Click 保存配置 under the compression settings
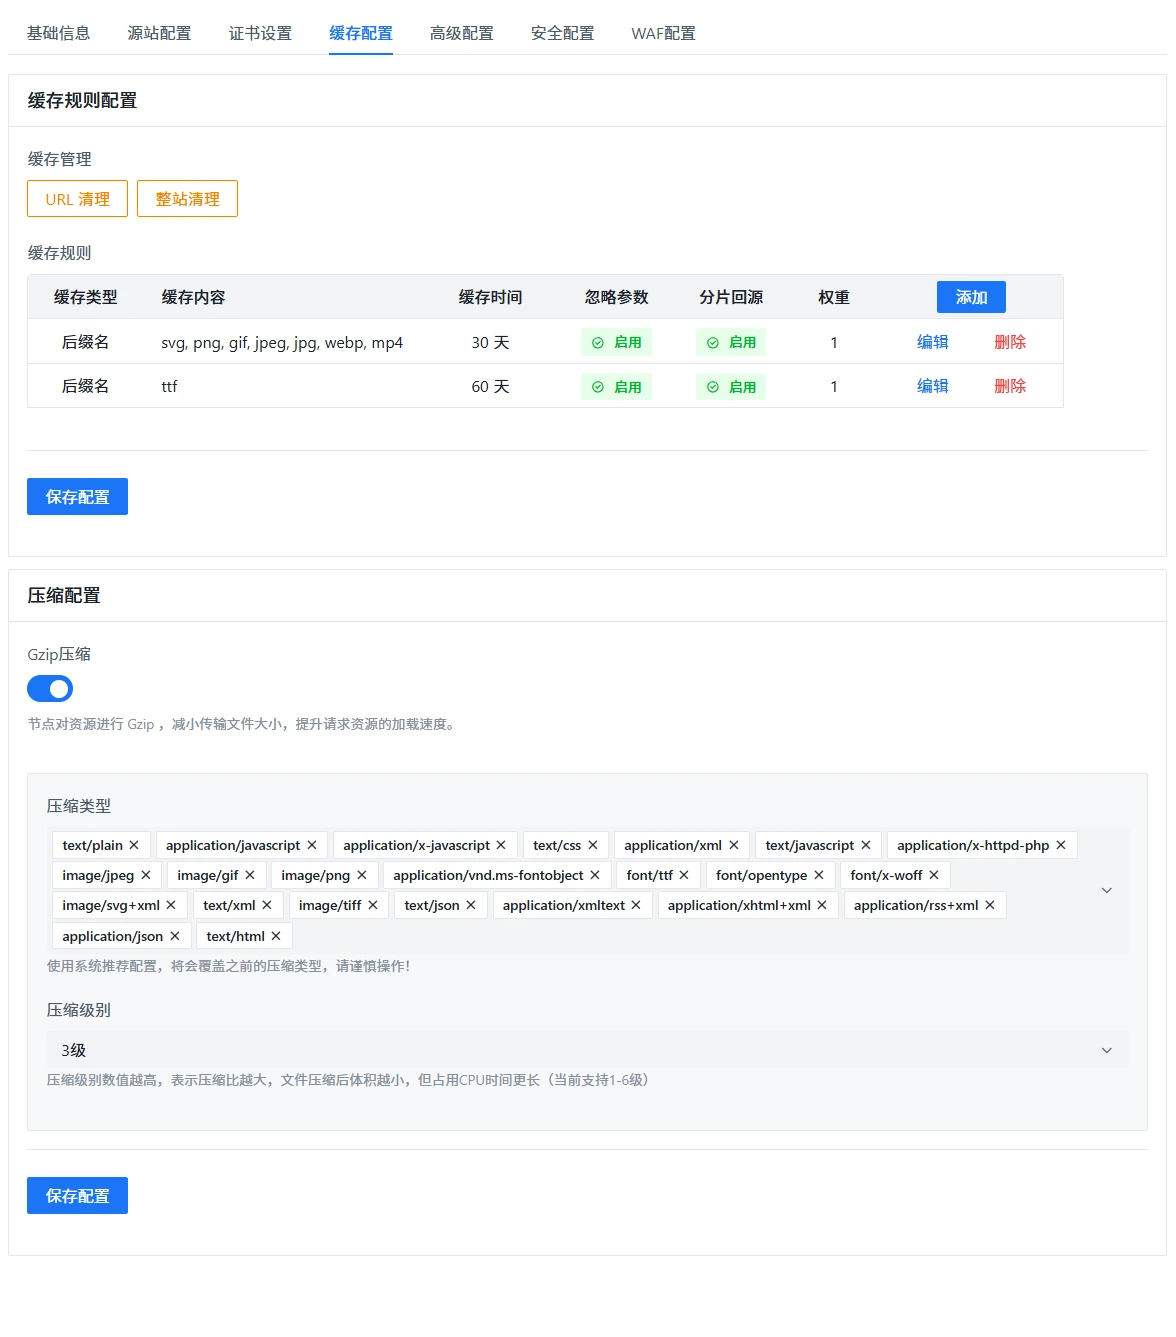 (77, 1196)
